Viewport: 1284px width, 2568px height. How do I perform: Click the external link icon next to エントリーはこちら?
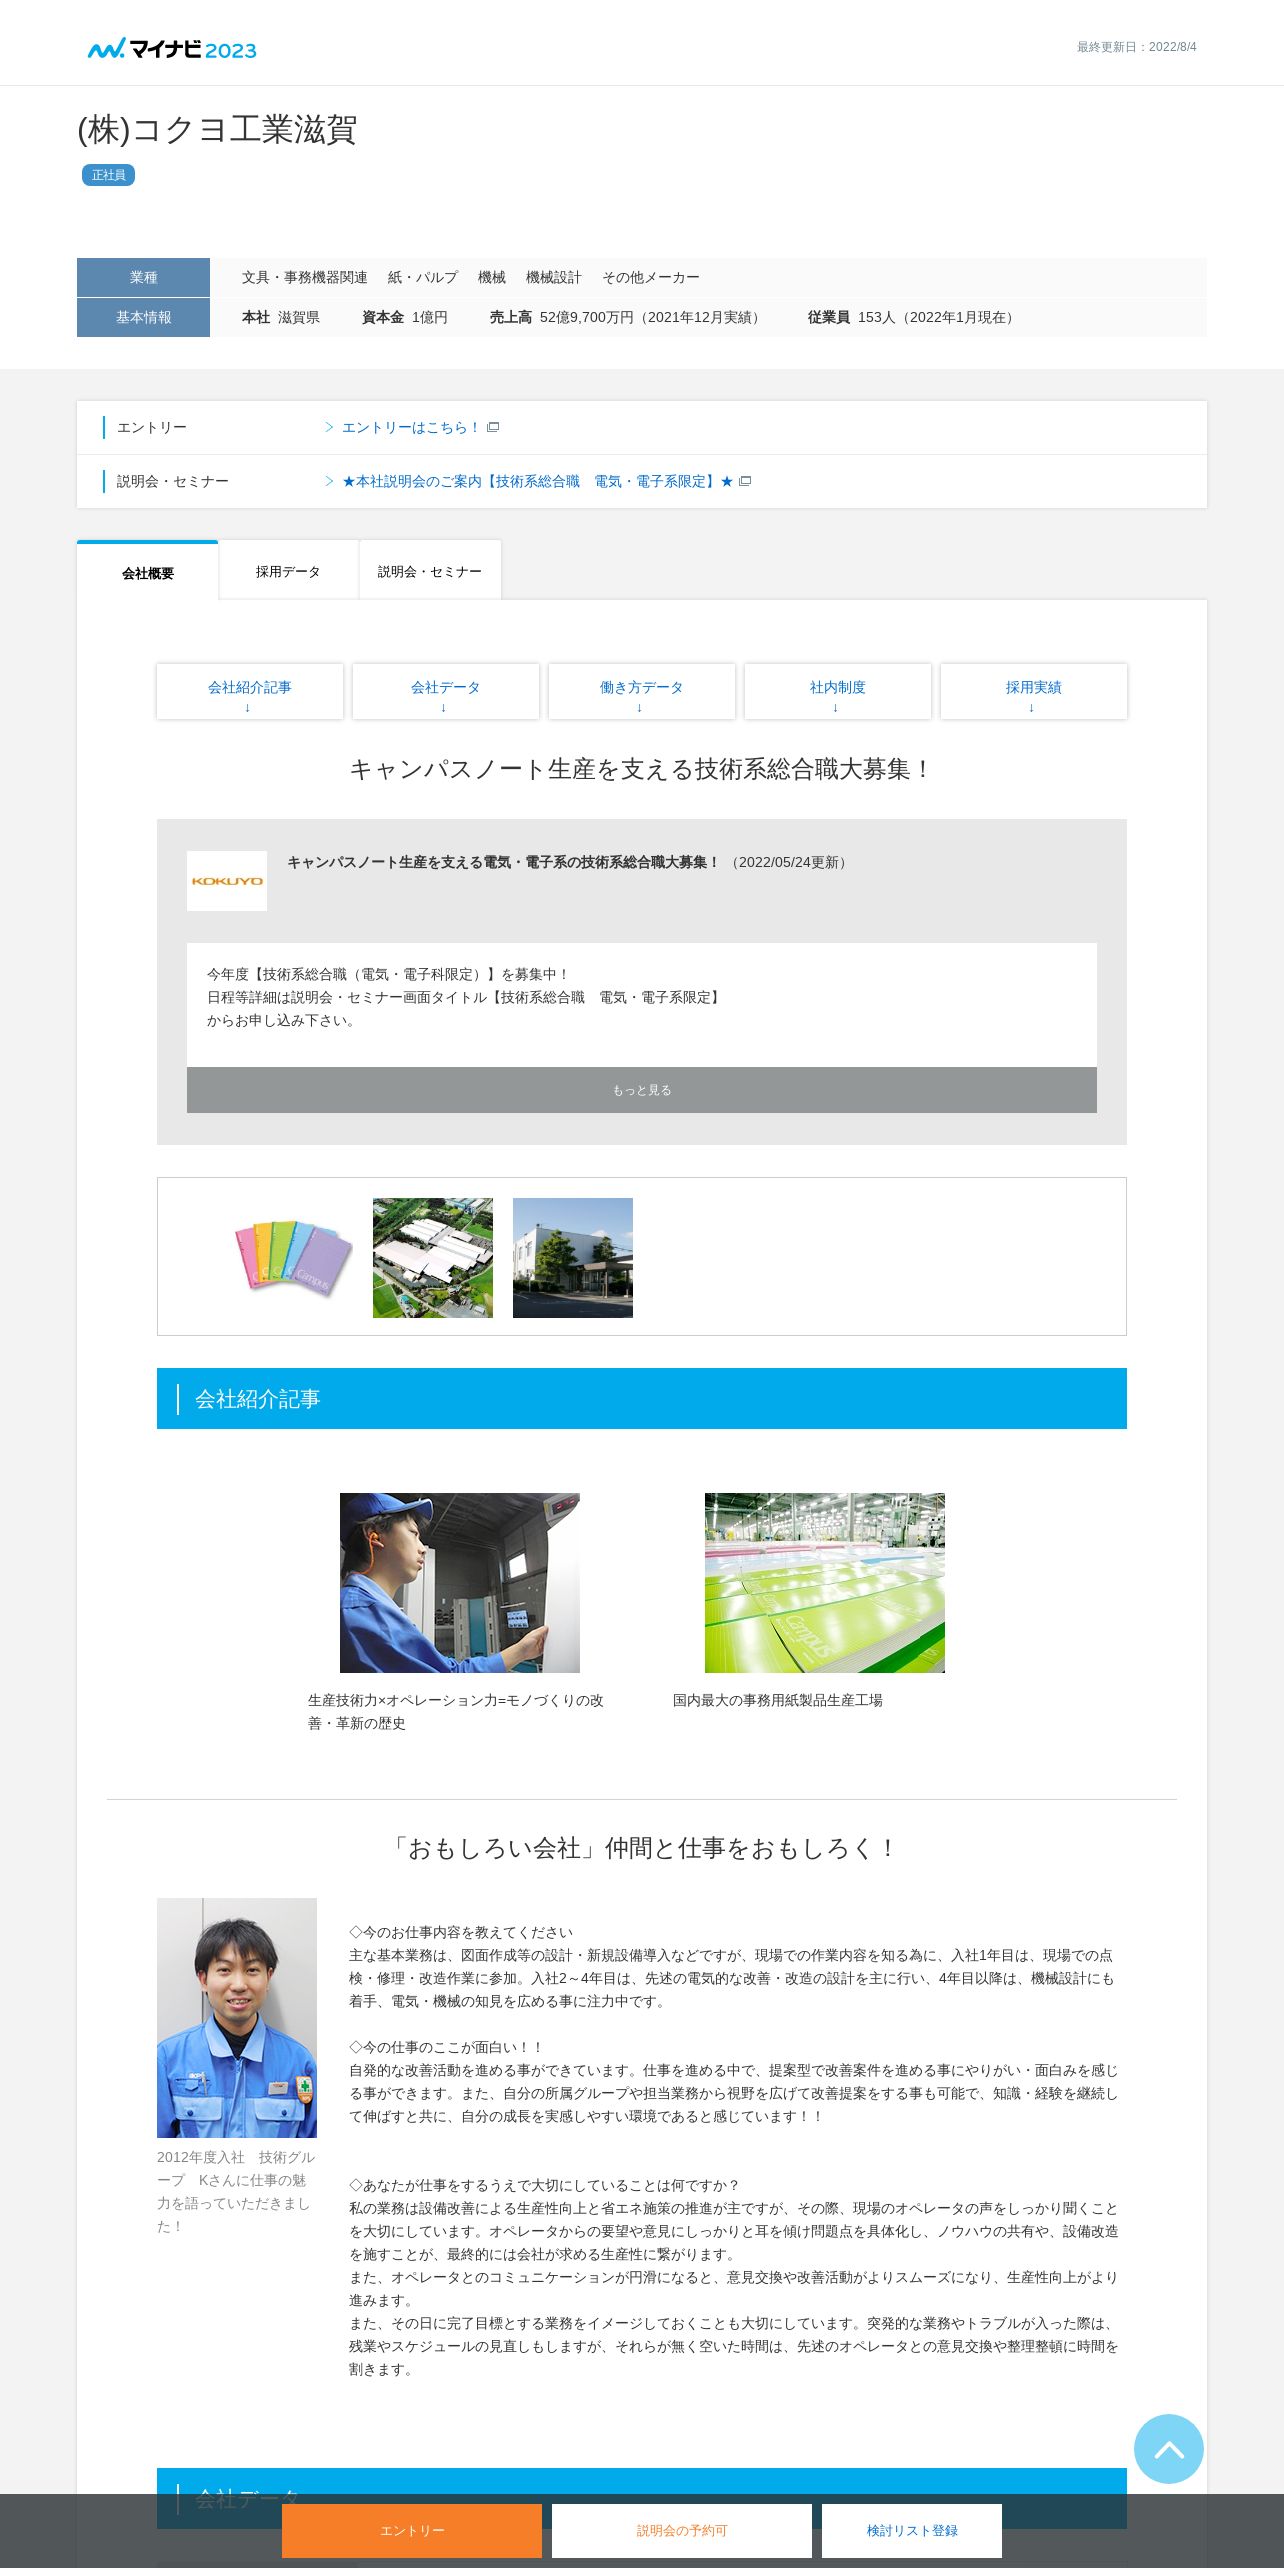(x=493, y=427)
